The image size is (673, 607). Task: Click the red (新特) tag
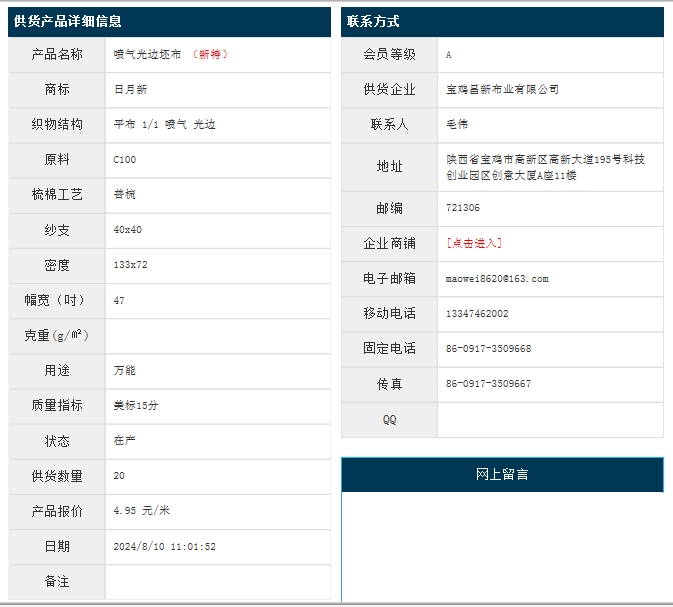pos(209,54)
